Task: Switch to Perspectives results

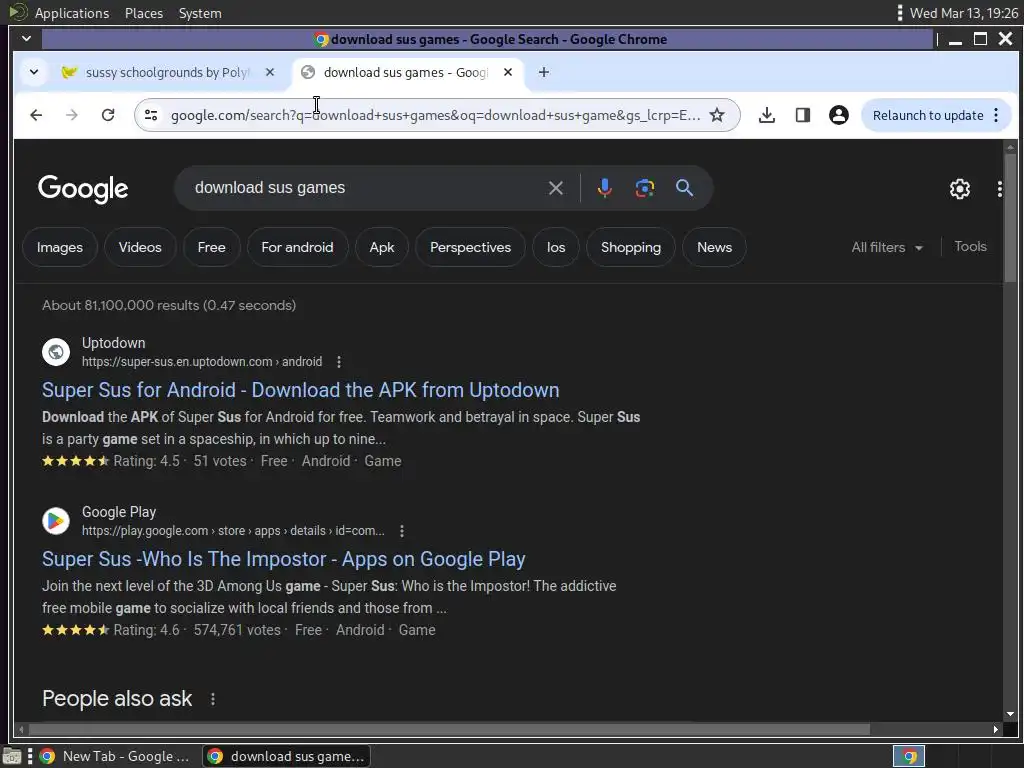Action: coord(470,248)
